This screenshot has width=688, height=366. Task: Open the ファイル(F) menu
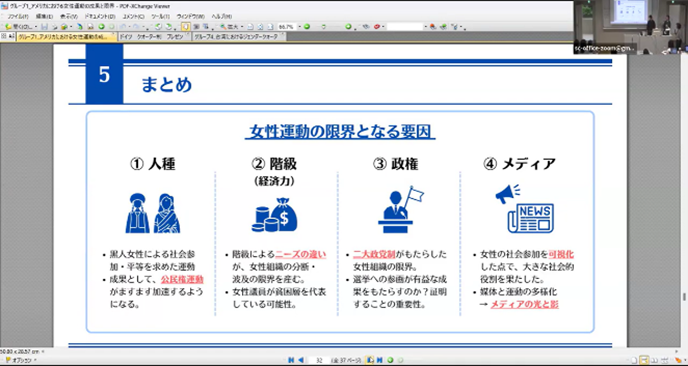(x=18, y=16)
